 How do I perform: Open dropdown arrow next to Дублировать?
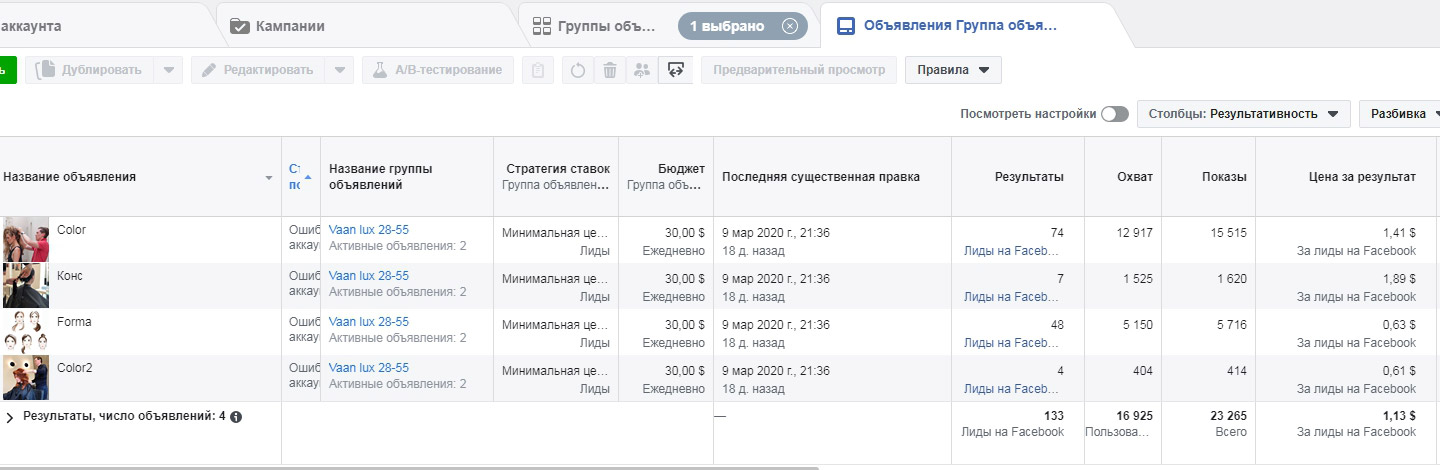coord(168,70)
